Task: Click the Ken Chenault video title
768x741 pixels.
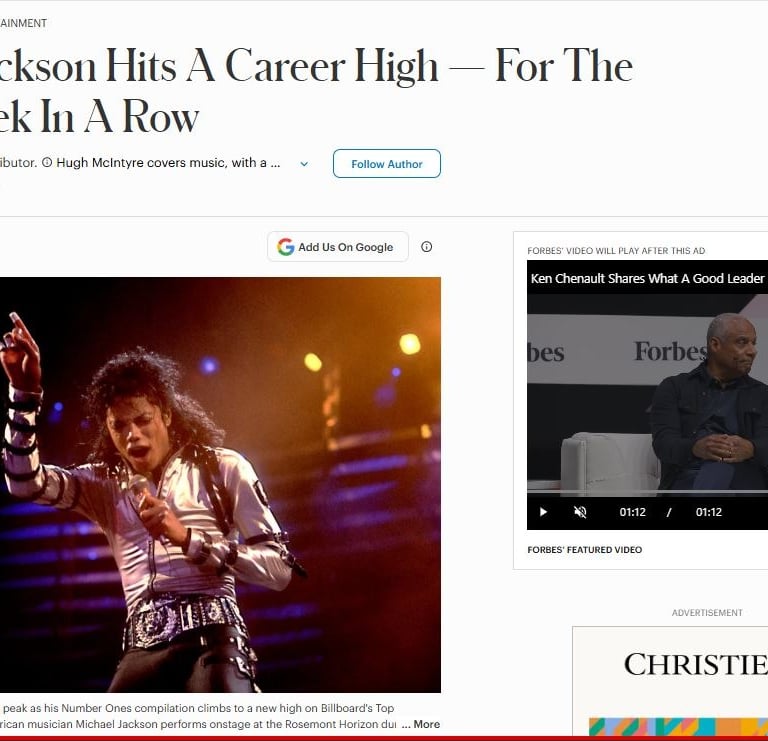Action: 648,278
